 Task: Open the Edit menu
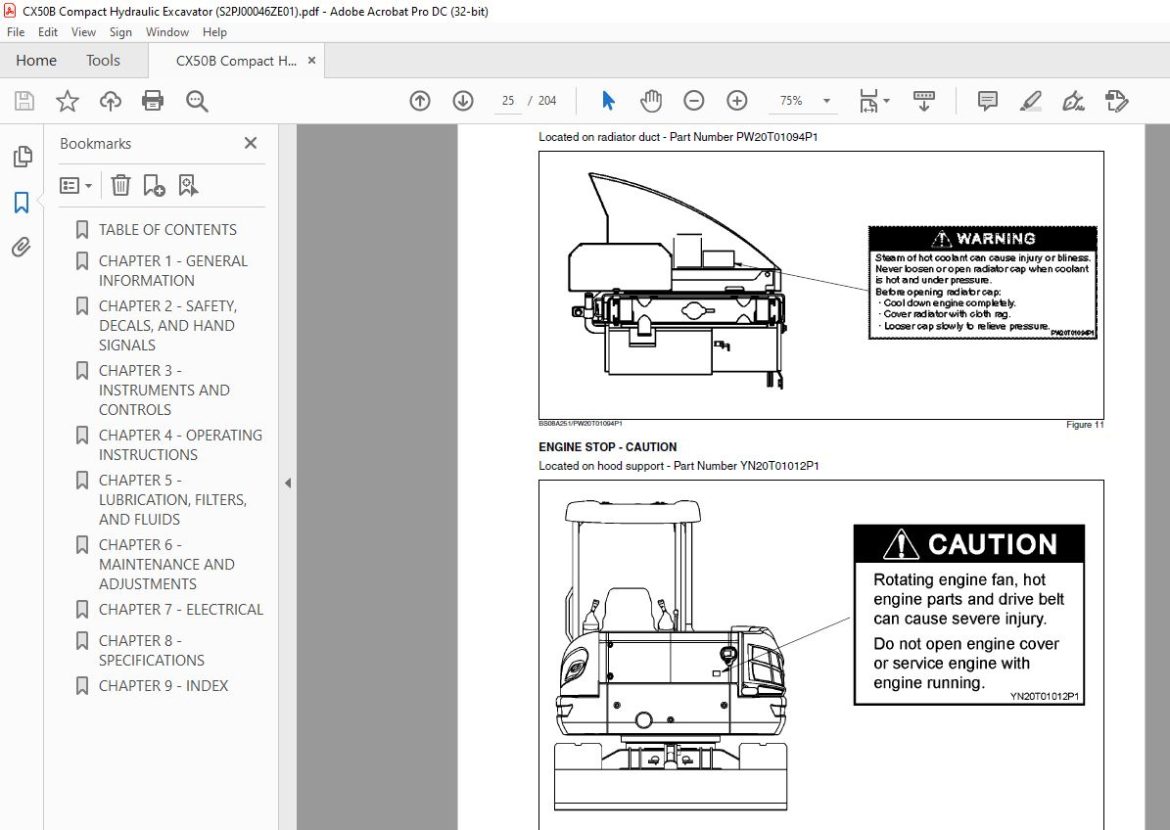pos(48,32)
